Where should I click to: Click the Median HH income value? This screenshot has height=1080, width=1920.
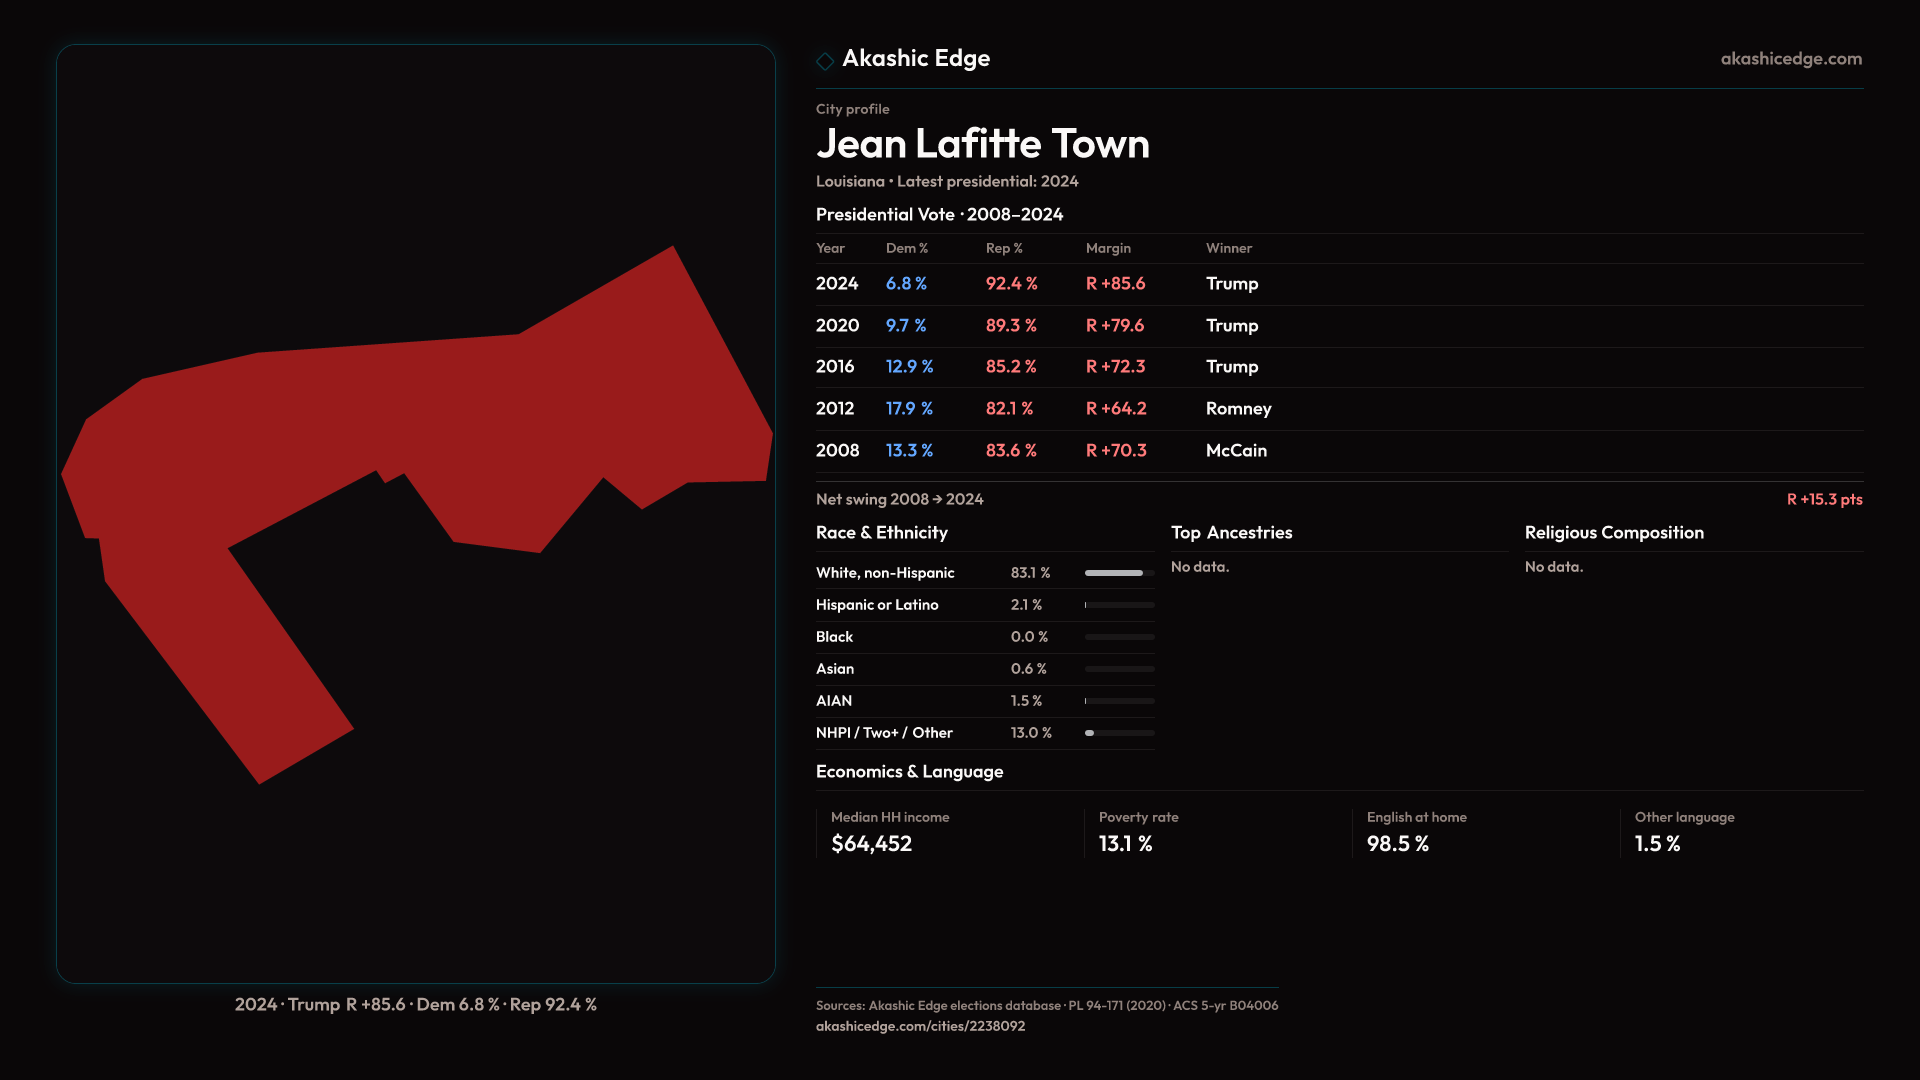pyautogui.click(x=871, y=844)
